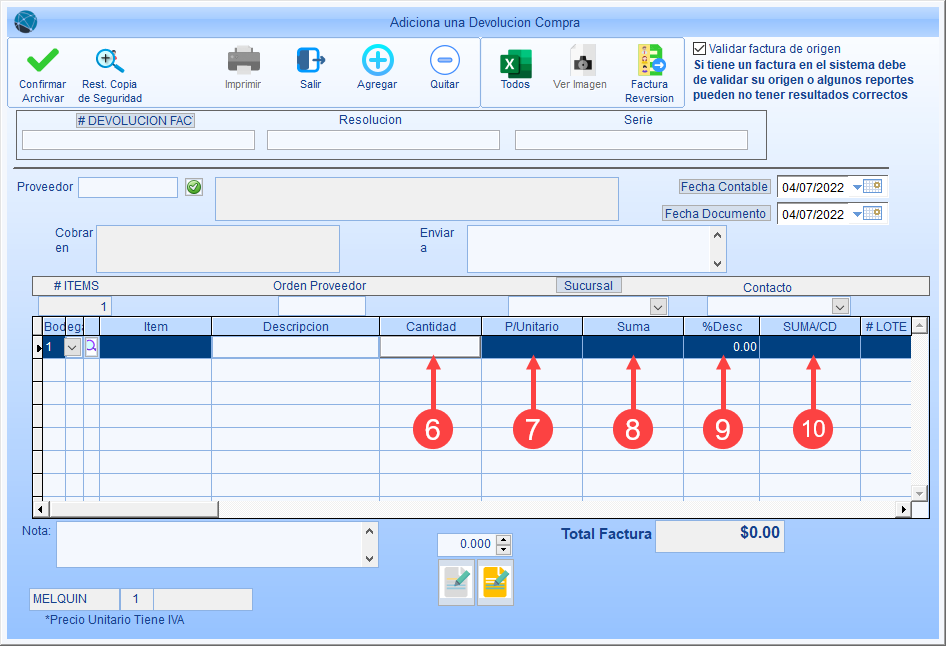Click the Fecha Contable label button
946x646 pixels.
point(724,187)
